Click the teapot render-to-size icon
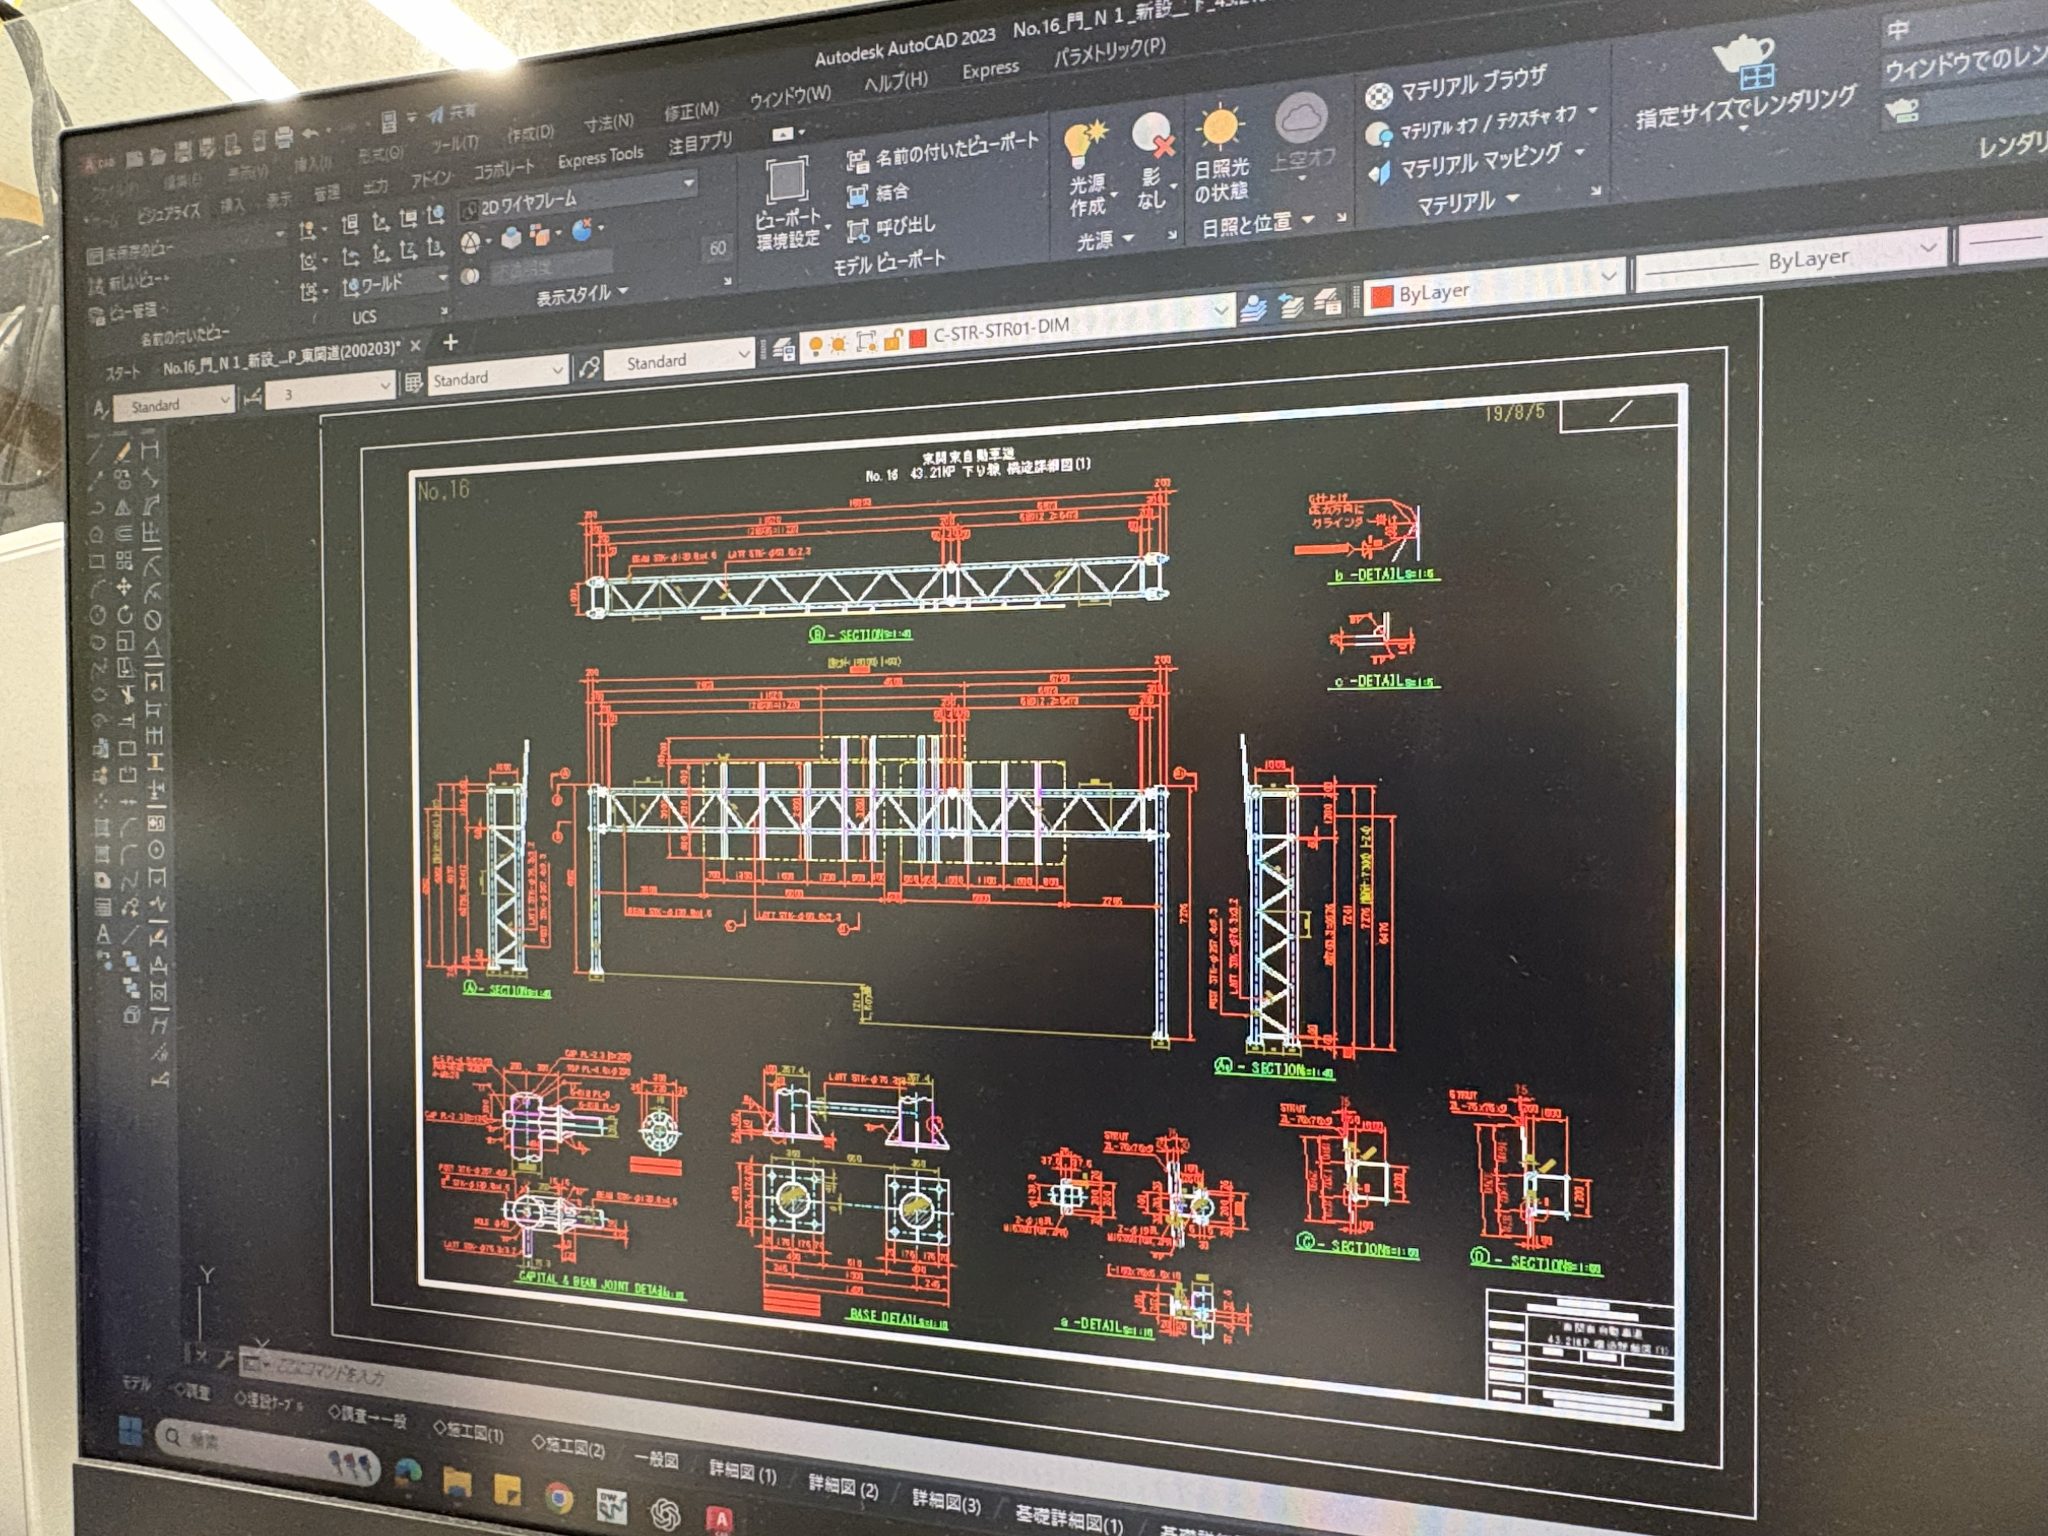This screenshot has width=2048, height=1536. (1745, 58)
